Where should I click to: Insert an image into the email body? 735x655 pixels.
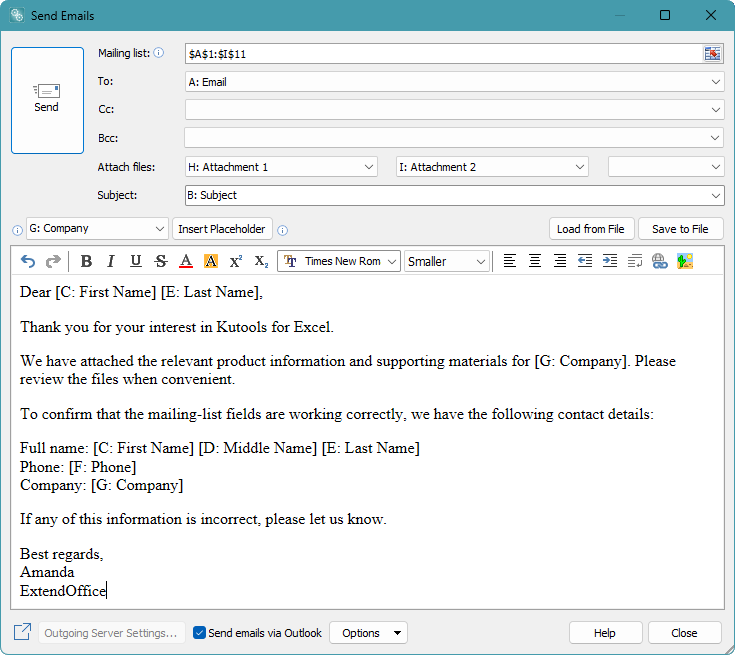click(x=685, y=261)
